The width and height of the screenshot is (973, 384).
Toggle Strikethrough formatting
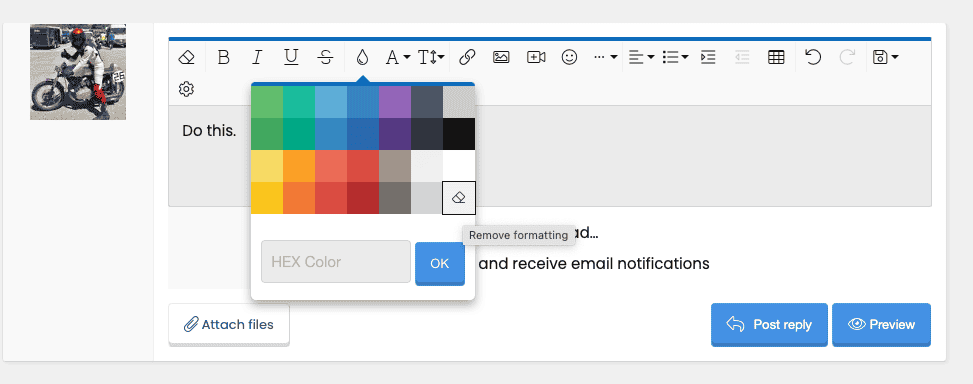(x=325, y=58)
